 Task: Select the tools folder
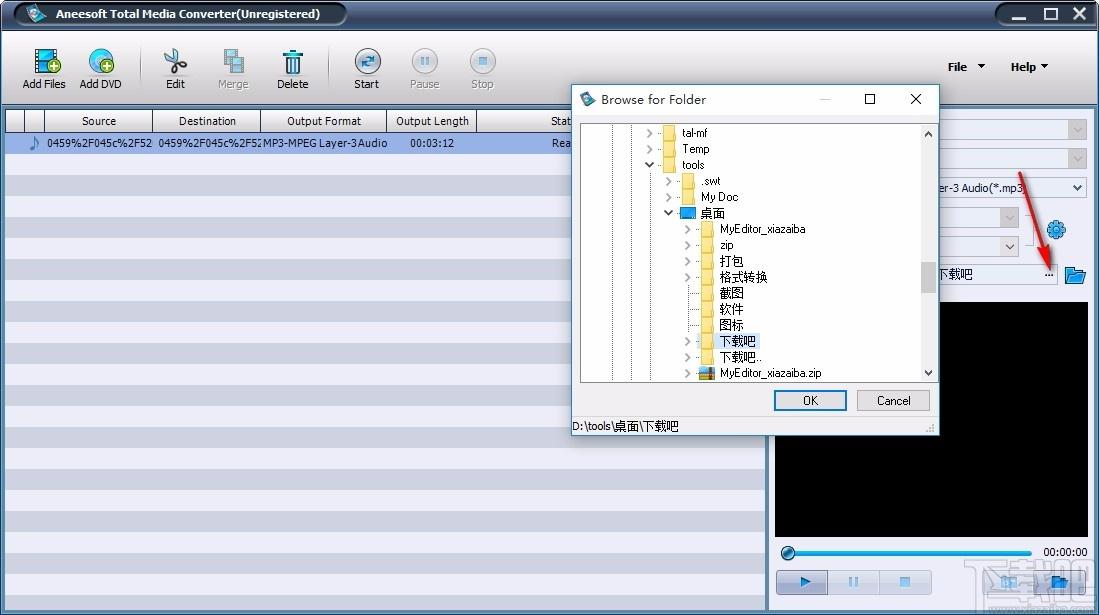click(x=693, y=165)
